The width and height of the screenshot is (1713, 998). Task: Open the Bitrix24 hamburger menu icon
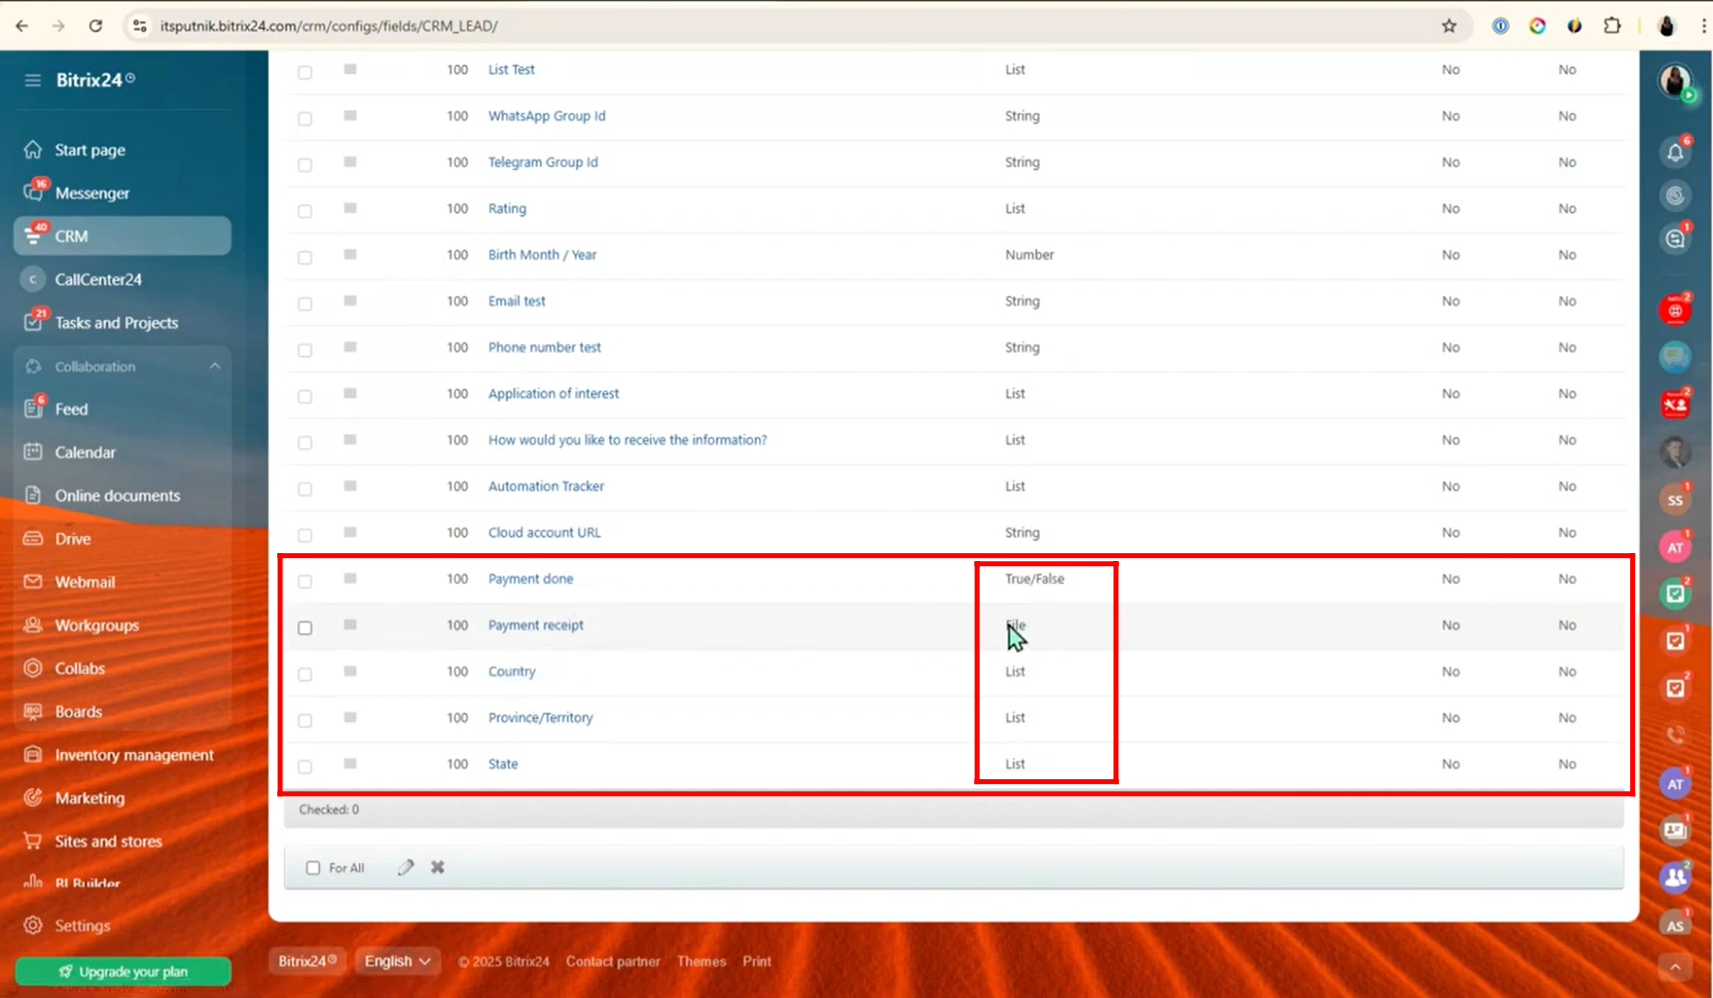[33, 80]
